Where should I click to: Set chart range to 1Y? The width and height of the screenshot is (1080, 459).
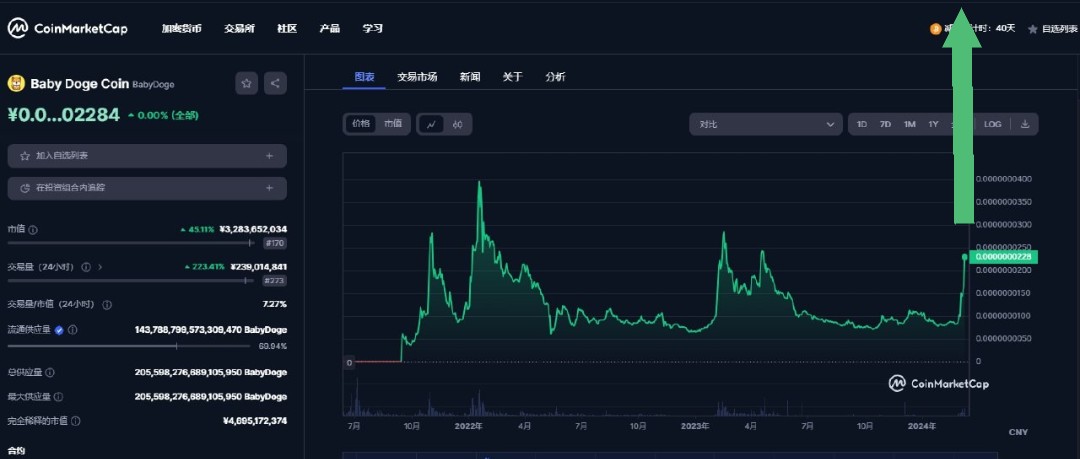tap(933, 124)
